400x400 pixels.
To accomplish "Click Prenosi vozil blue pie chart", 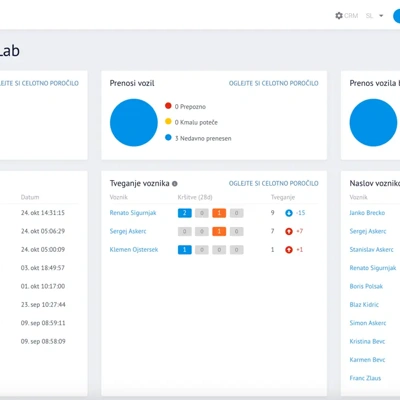I will [134, 122].
